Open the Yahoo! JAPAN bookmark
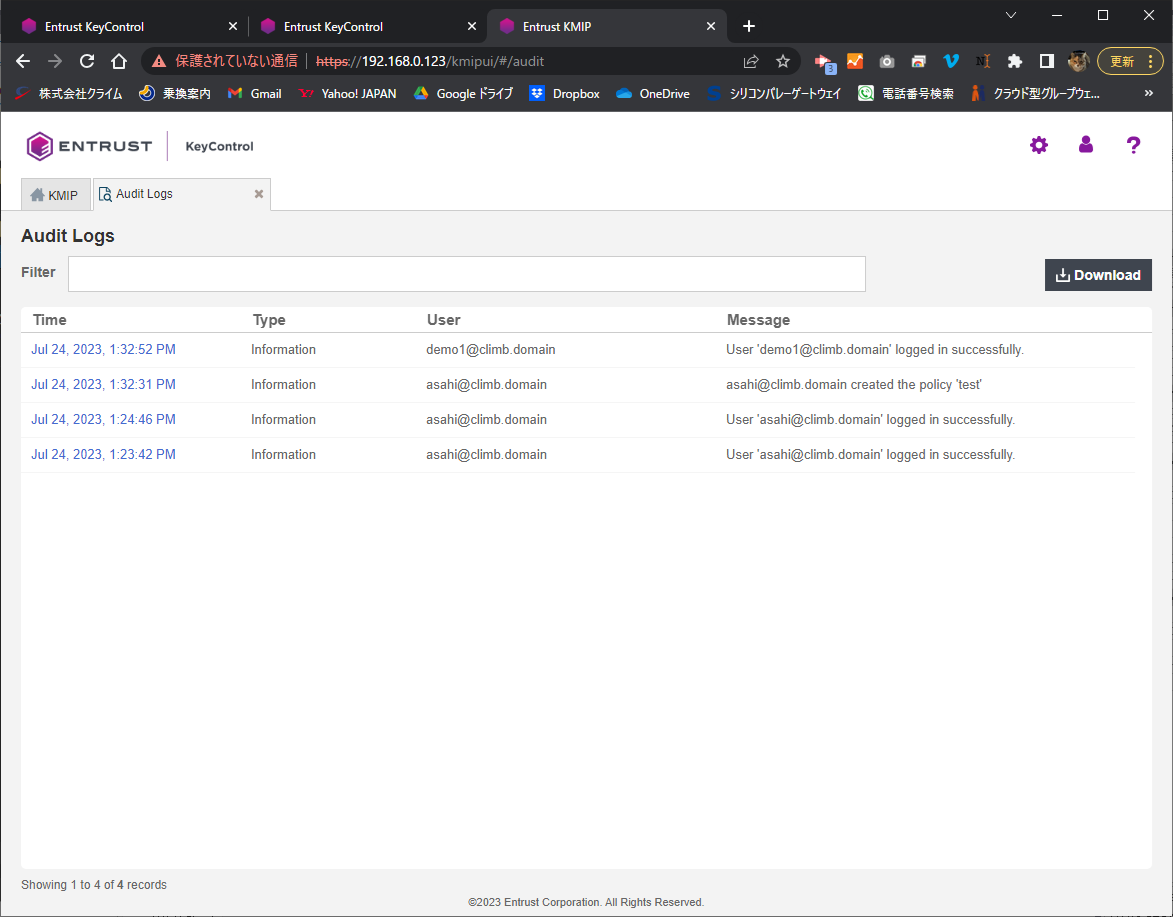This screenshot has width=1173, height=917. (348, 93)
